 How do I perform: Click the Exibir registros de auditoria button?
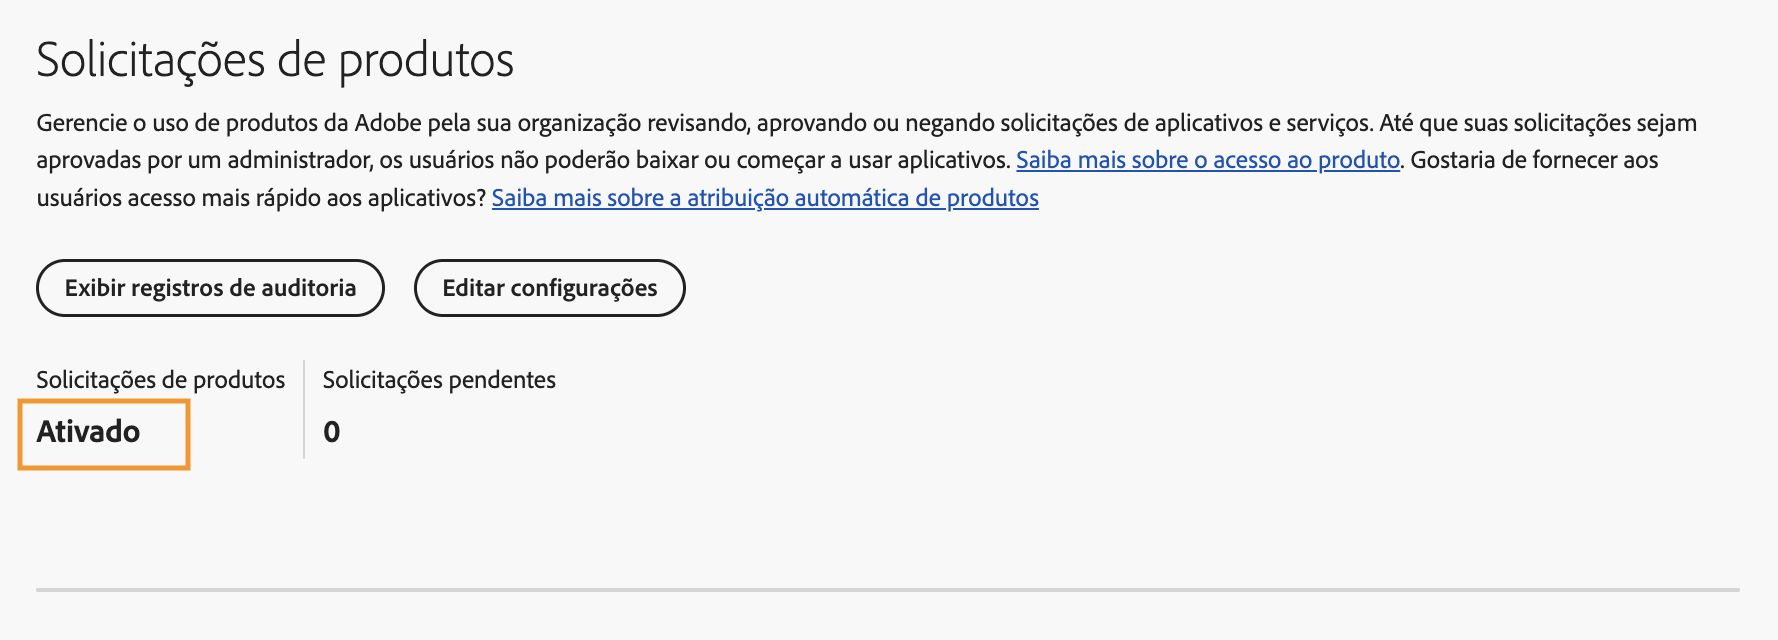(209, 287)
